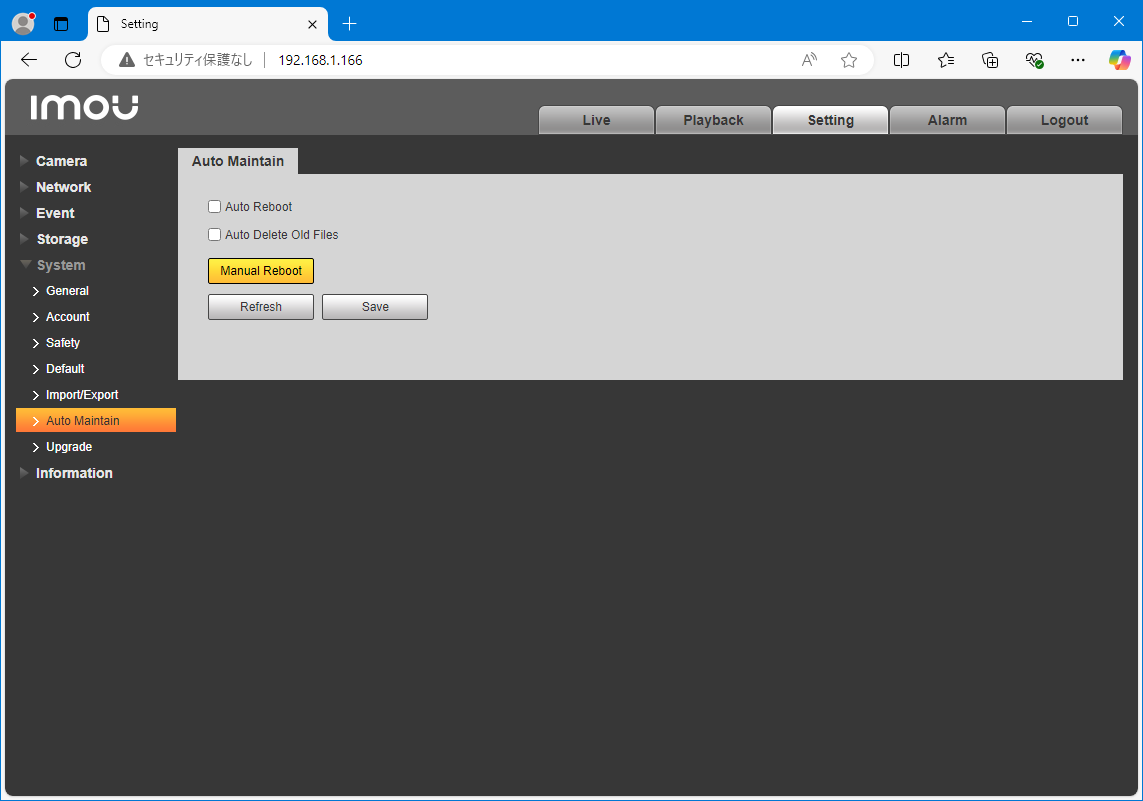Enable the Auto Reboot checkbox

click(x=214, y=207)
